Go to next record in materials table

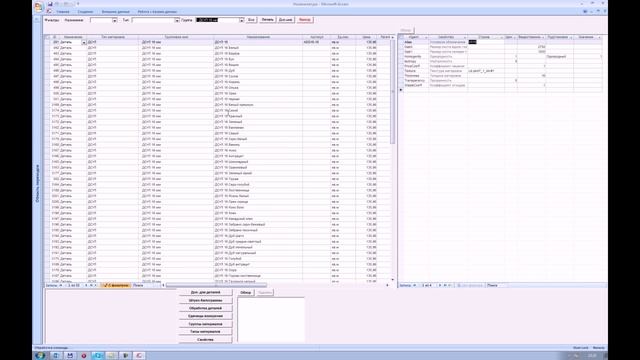click(x=86, y=285)
